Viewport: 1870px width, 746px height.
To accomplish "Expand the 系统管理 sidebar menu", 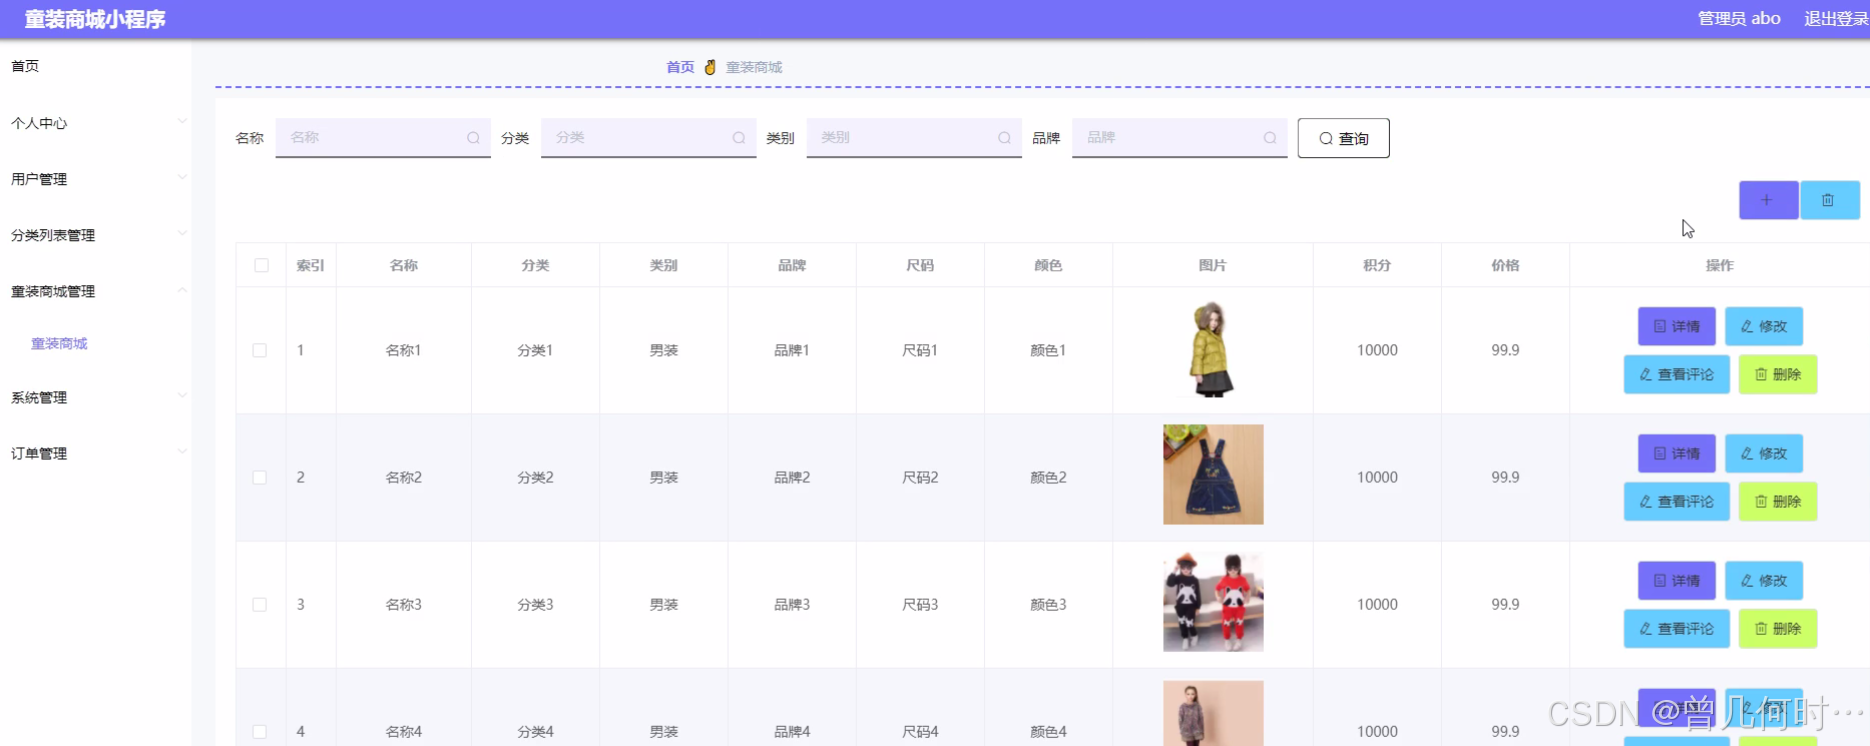I will tap(96, 397).
